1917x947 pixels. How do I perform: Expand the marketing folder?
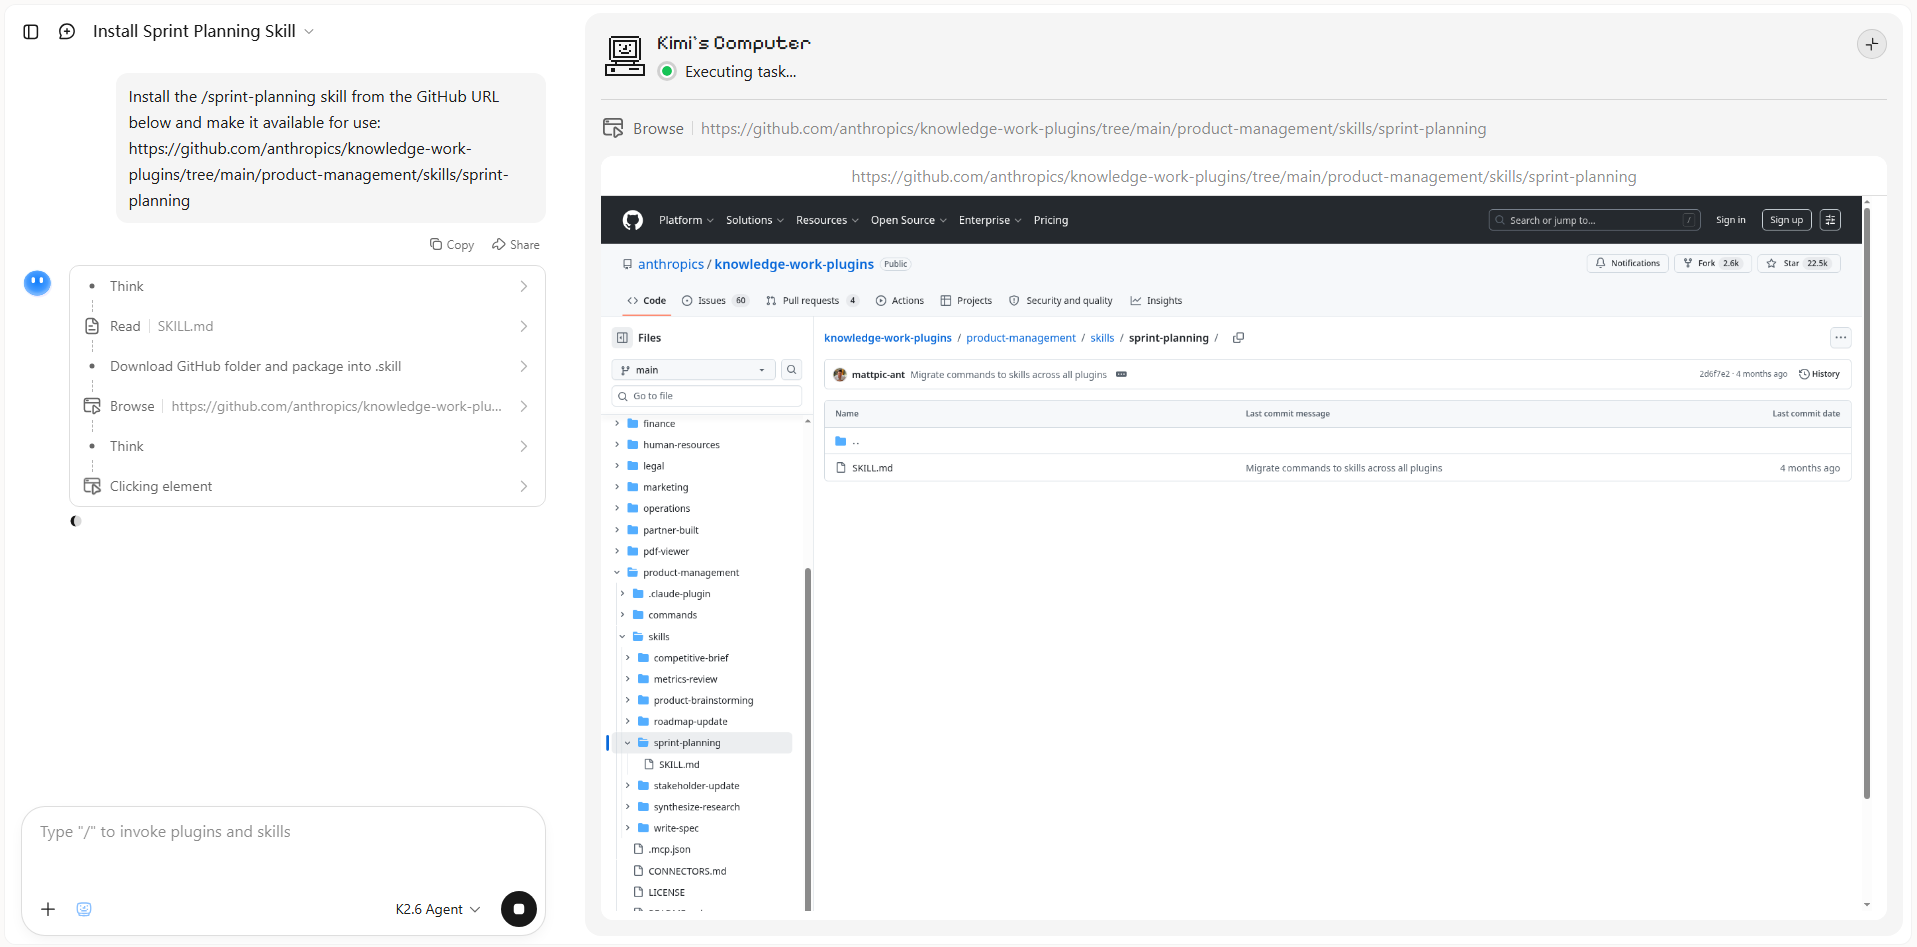(617, 487)
